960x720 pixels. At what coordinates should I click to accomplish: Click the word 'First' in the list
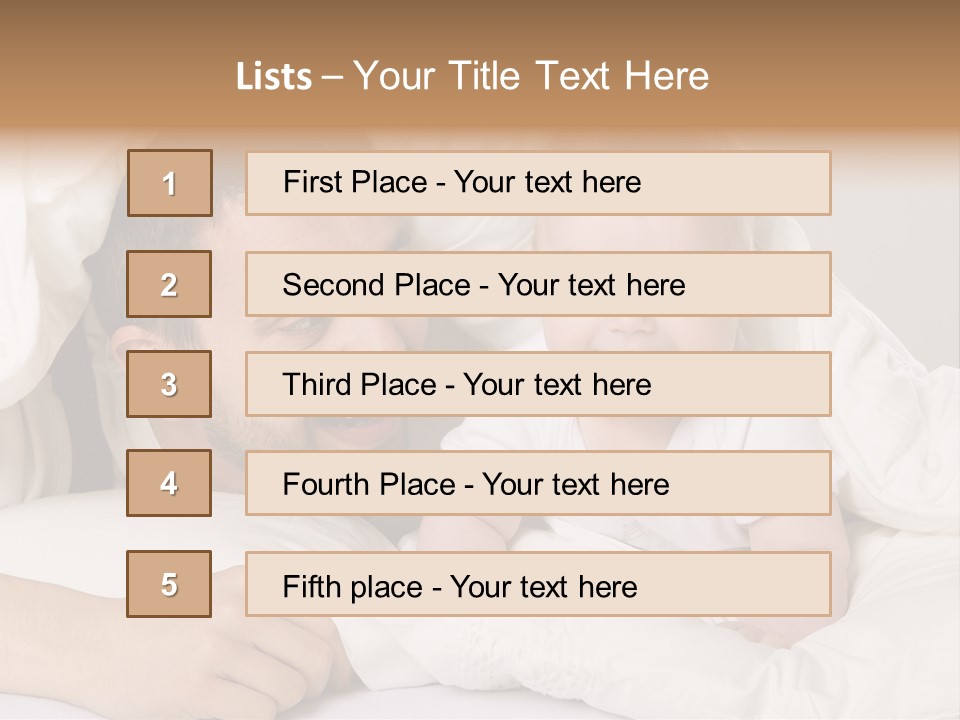tap(312, 182)
